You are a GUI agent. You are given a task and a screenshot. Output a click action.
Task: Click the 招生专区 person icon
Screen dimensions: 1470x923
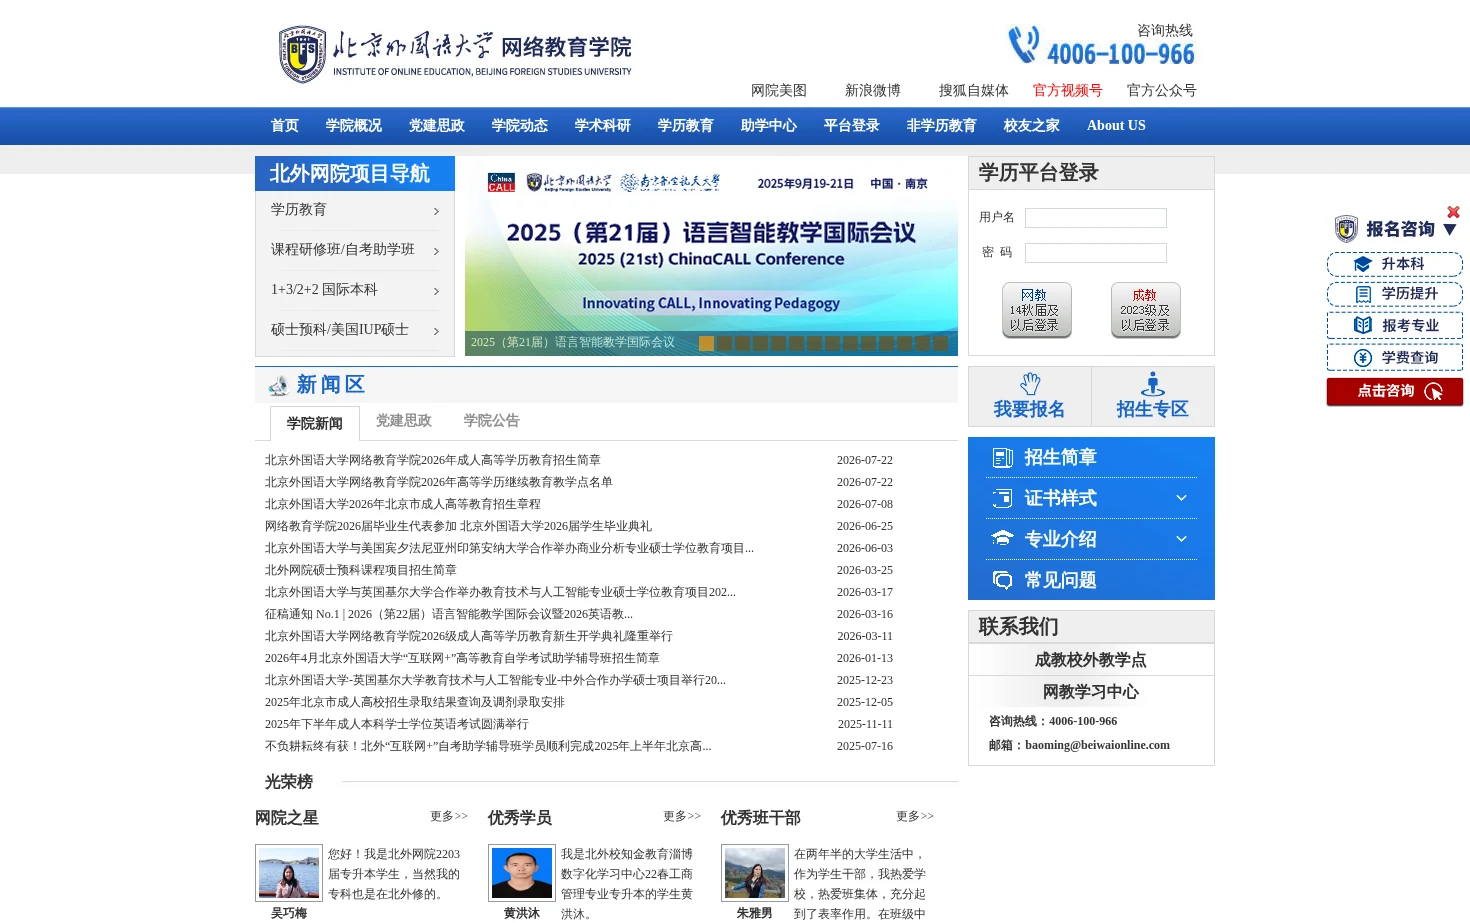tap(1153, 384)
